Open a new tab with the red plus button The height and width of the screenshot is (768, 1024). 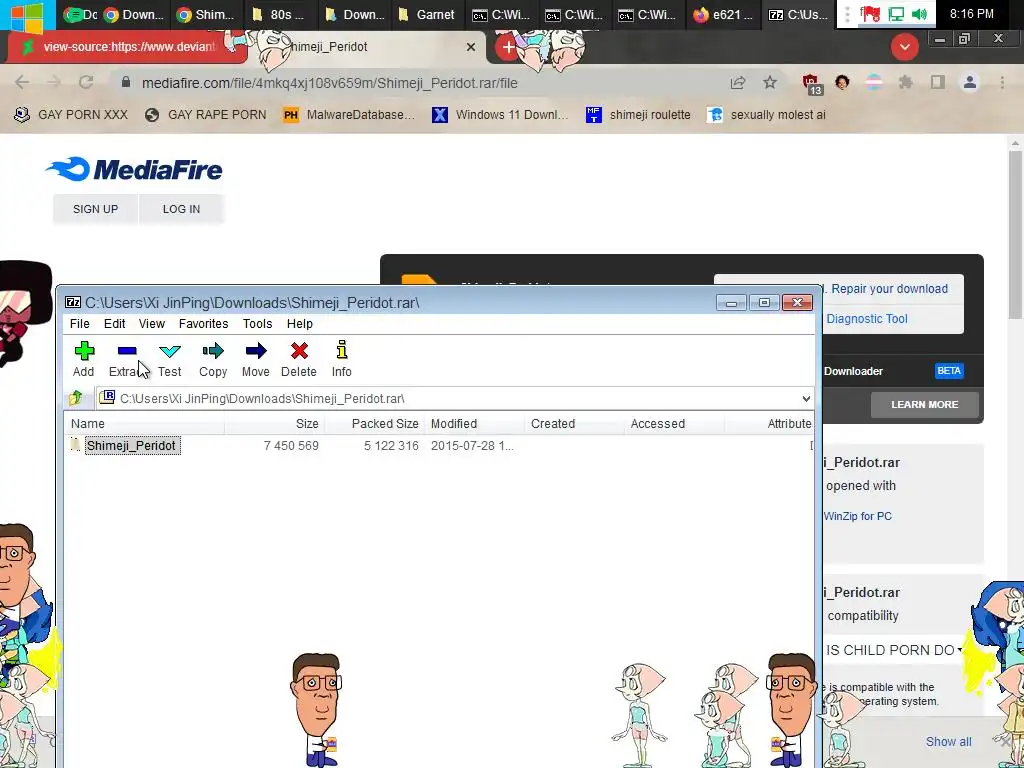tap(508, 47)
